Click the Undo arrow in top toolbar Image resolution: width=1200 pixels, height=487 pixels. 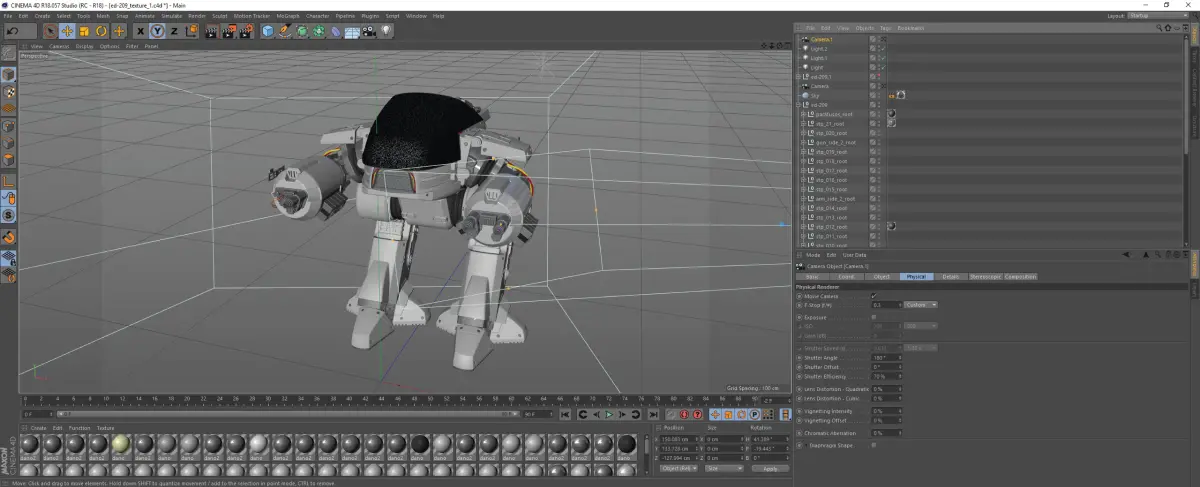(13, 31)
